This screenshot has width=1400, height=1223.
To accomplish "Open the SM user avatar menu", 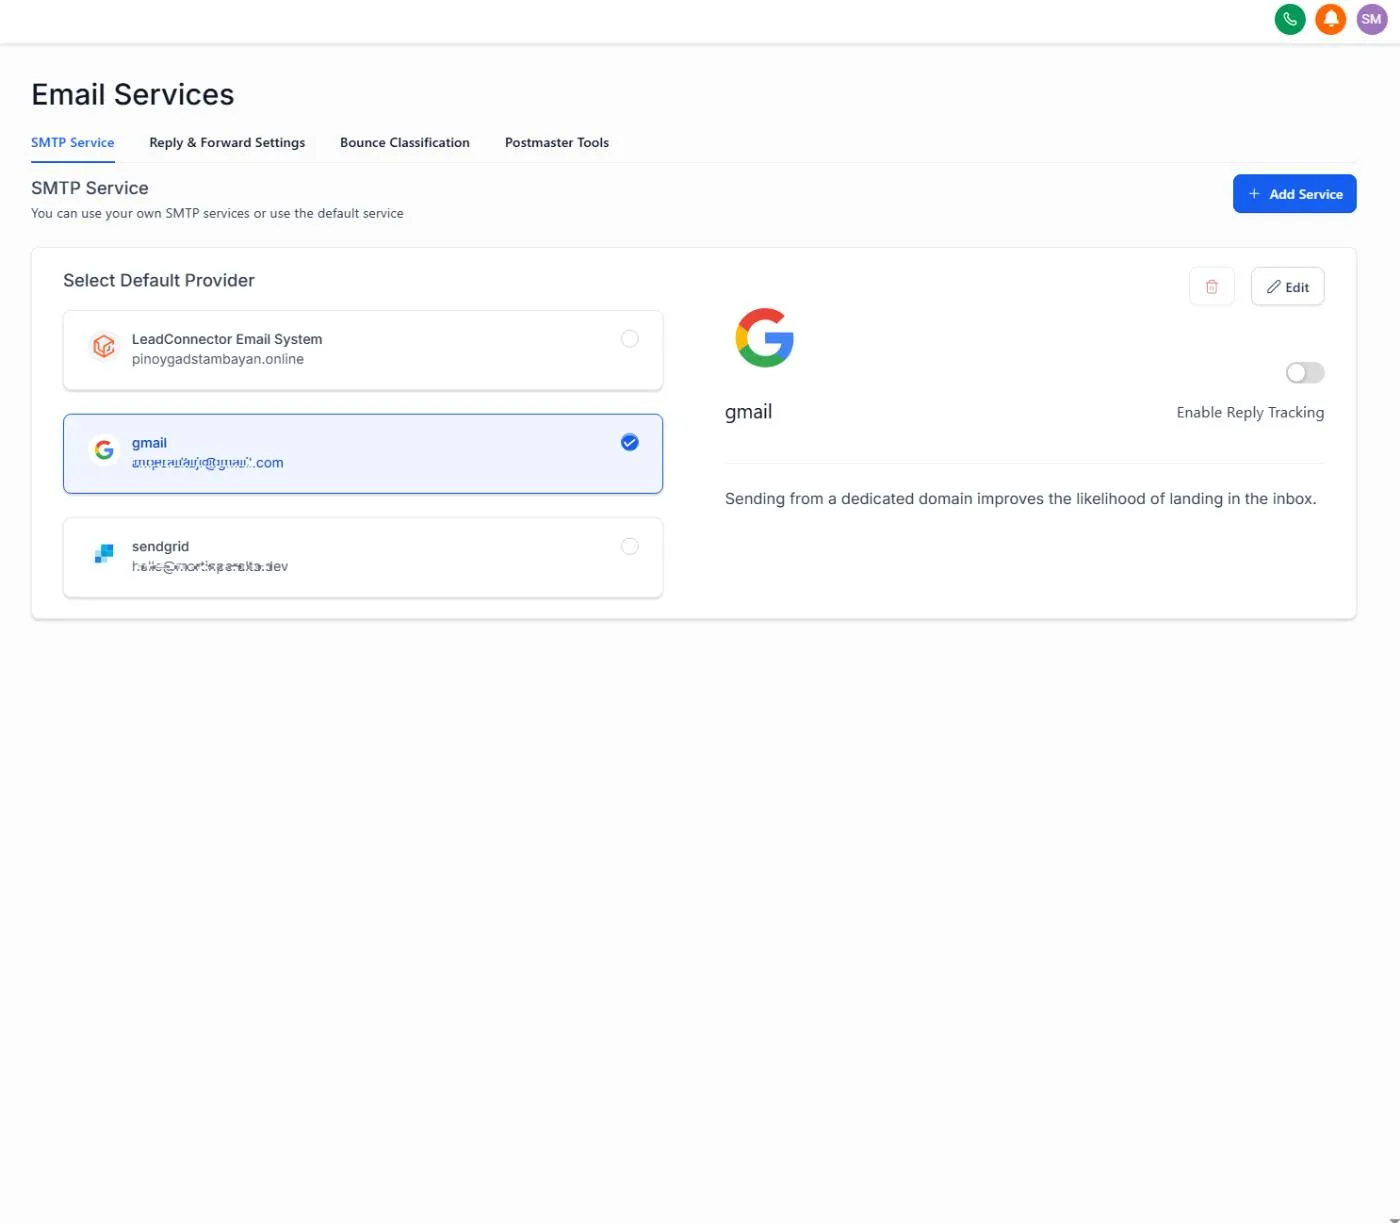I will pyautogui.click(x=1372, y=19).
